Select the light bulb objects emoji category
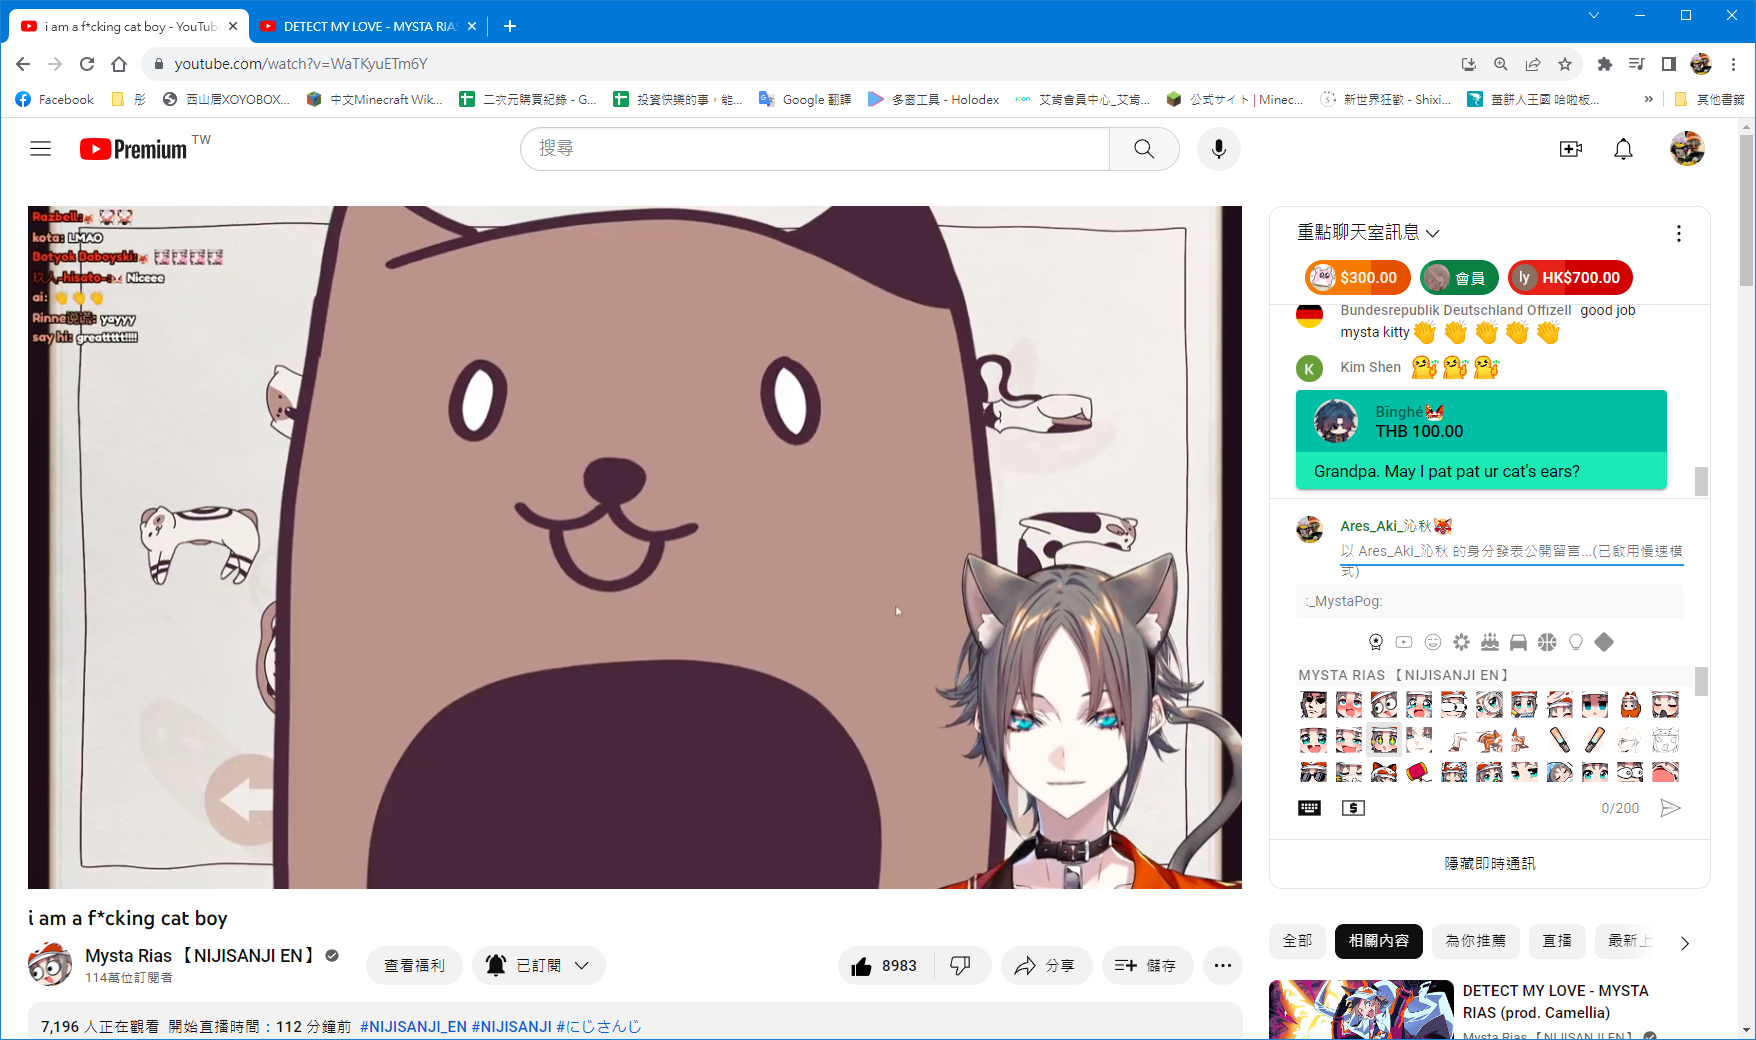This screenshot has height=1040, width=1756. point(1576,642)
